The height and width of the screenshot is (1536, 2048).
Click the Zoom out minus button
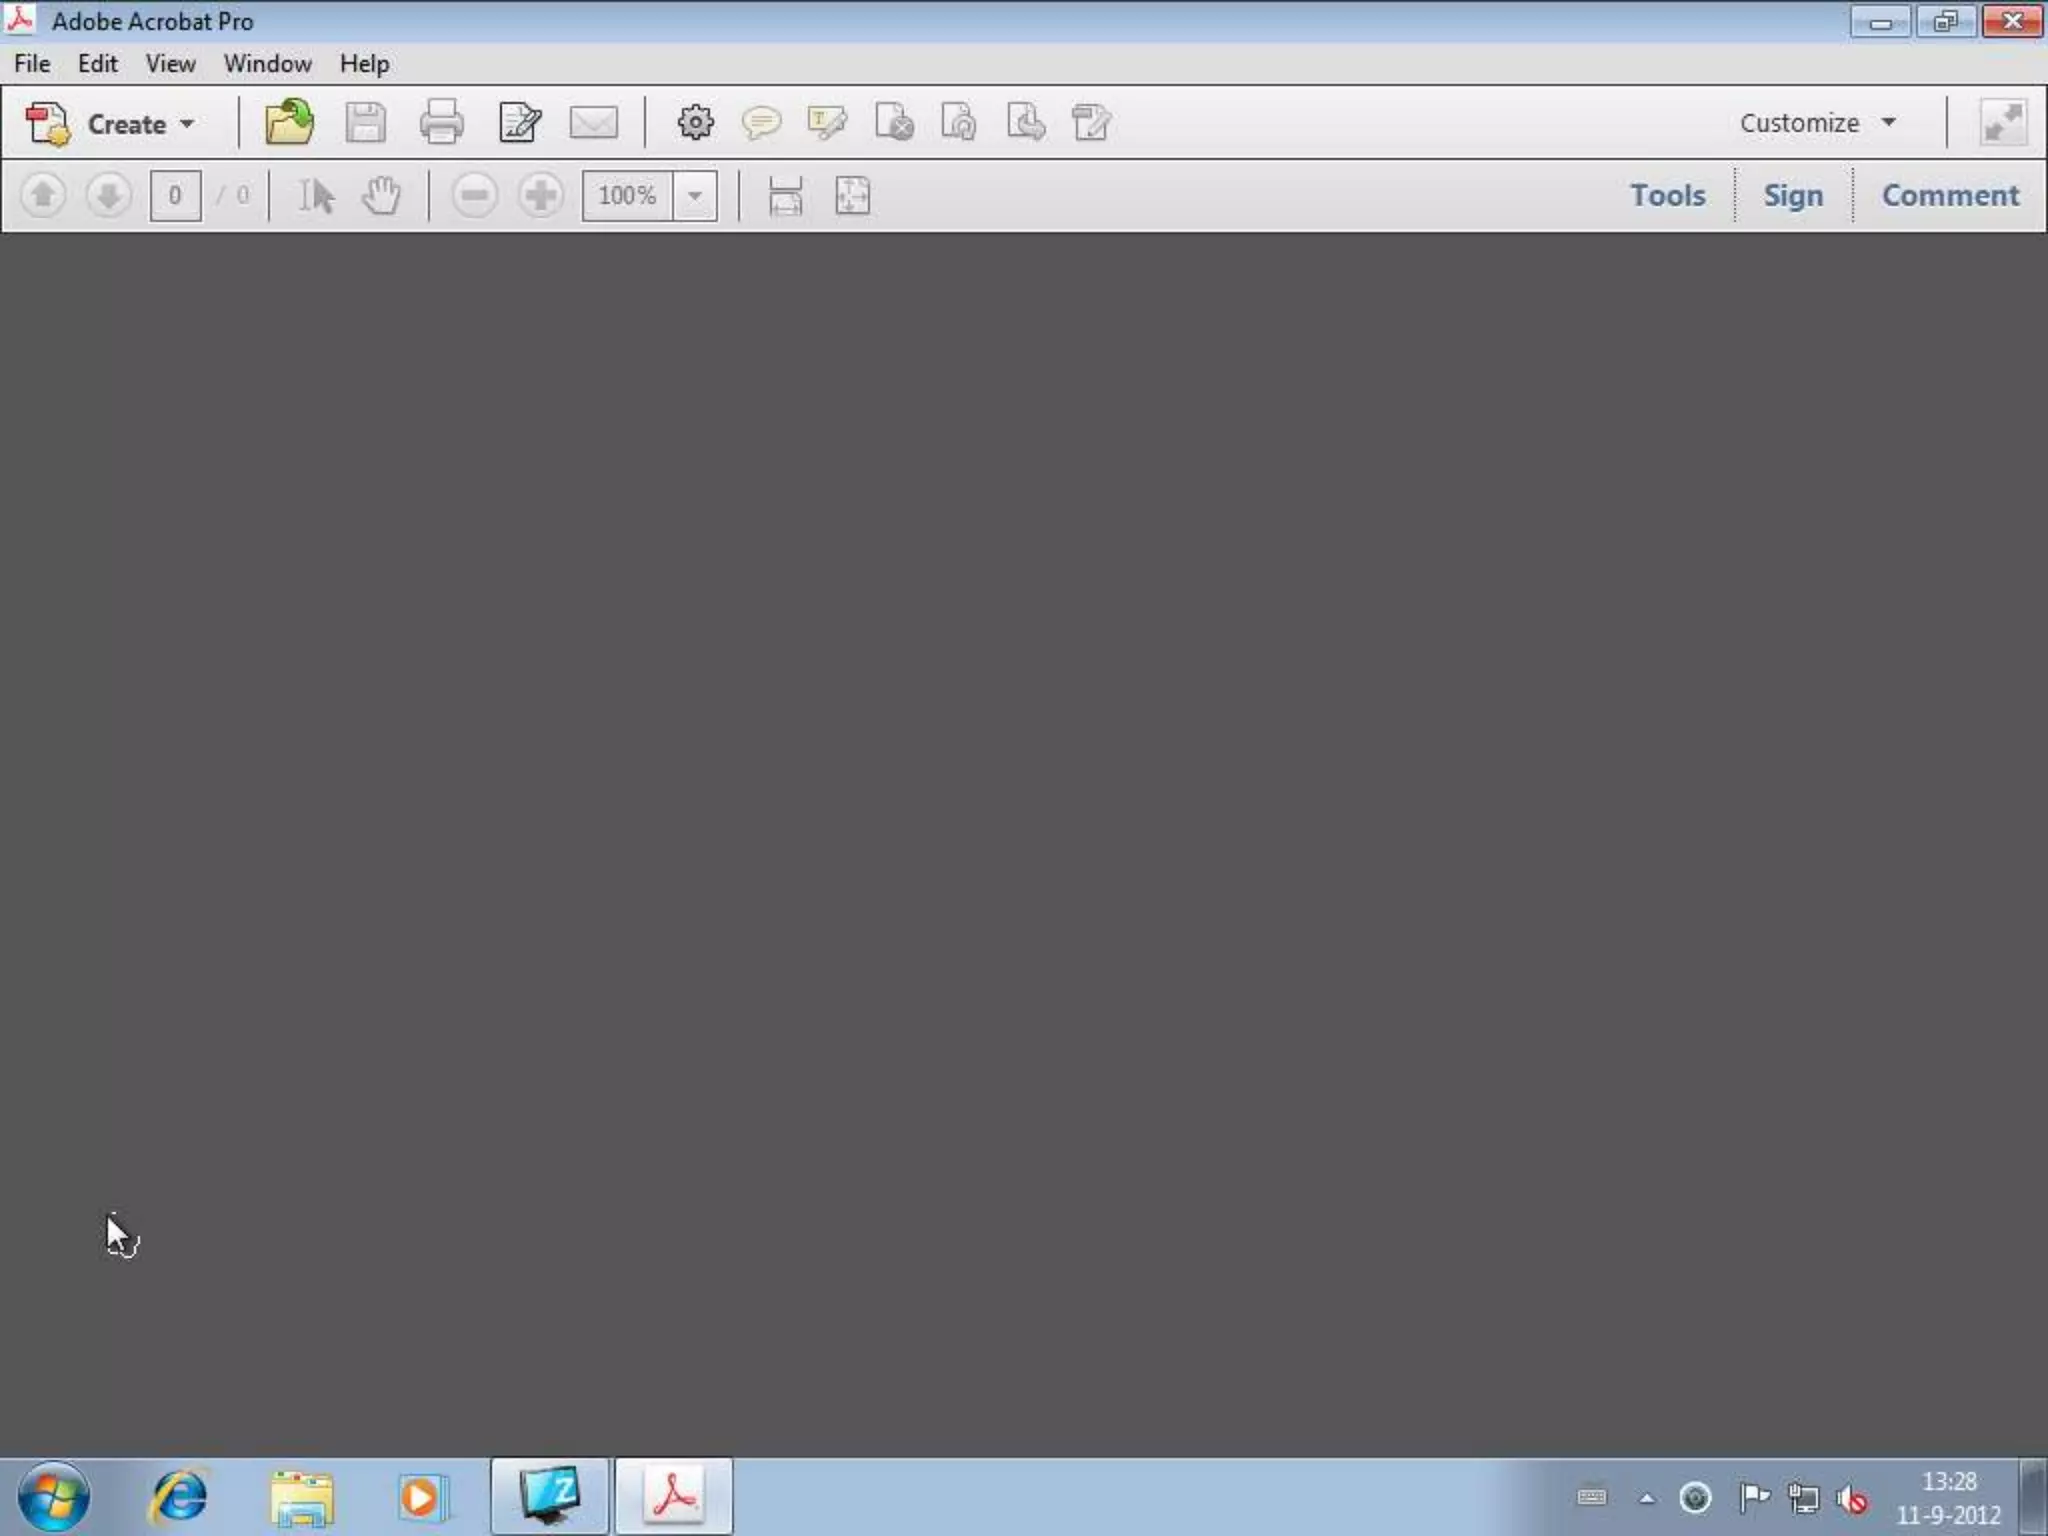[474, 195]
